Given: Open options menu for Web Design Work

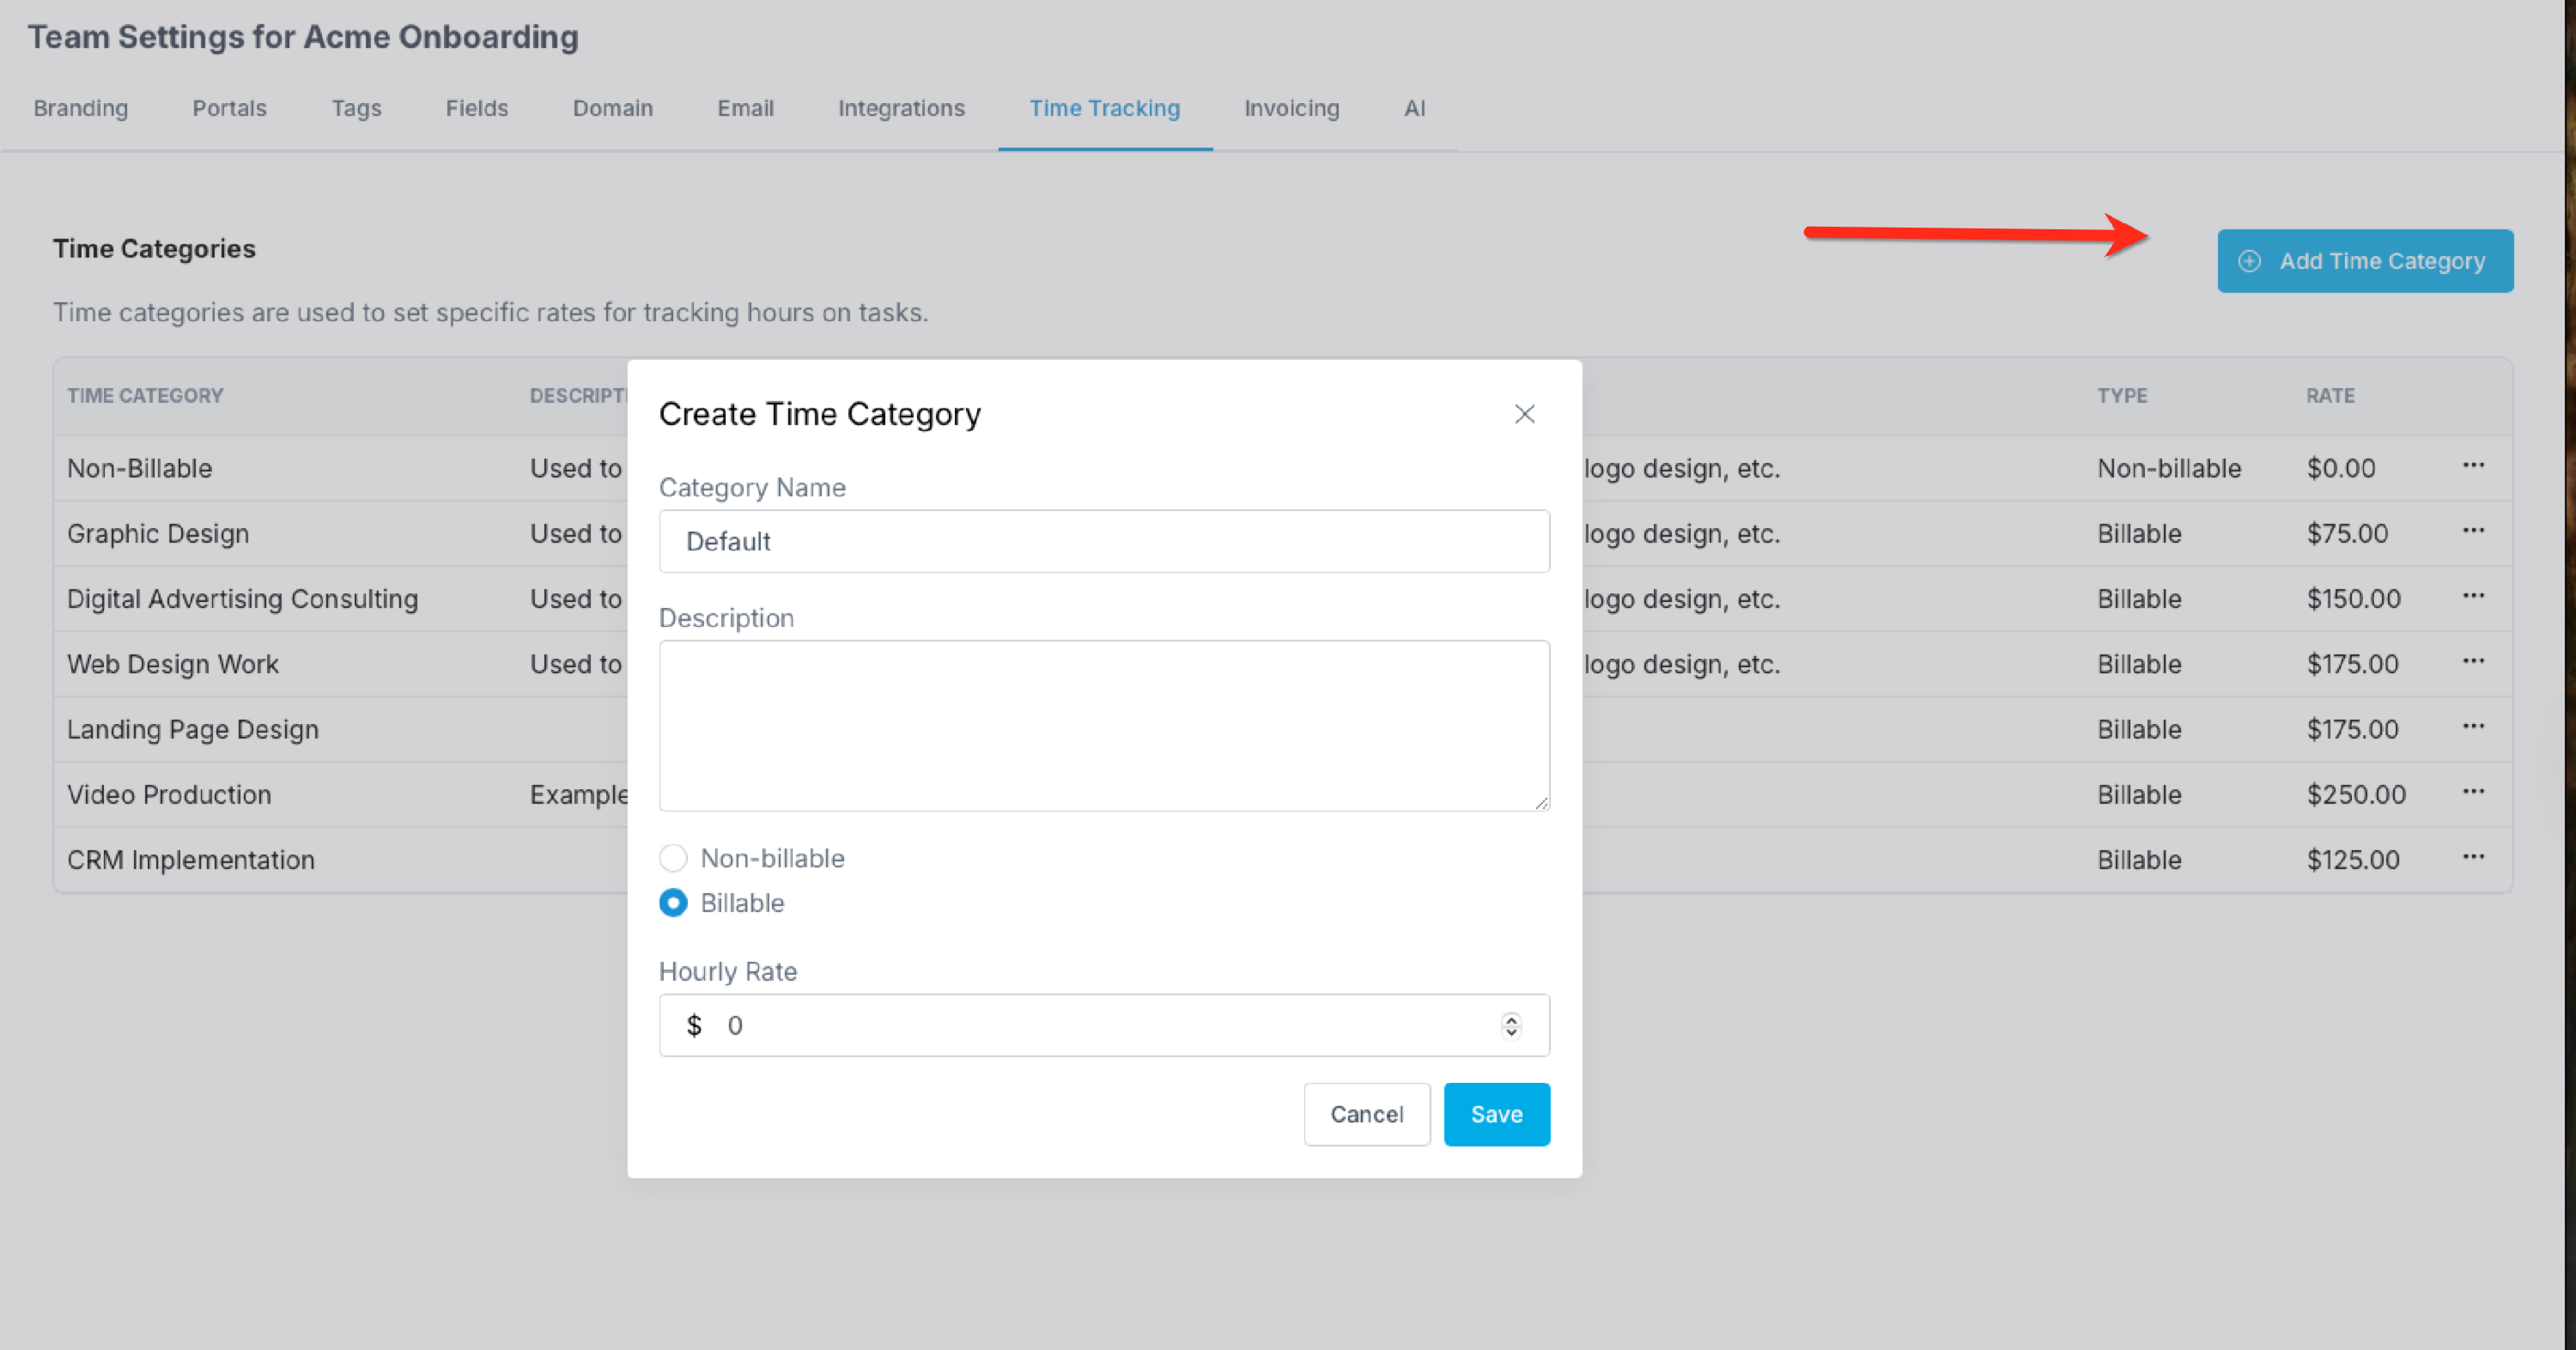Looking at the screenshot, I should pyautogui.click(x=2473, y=661).
